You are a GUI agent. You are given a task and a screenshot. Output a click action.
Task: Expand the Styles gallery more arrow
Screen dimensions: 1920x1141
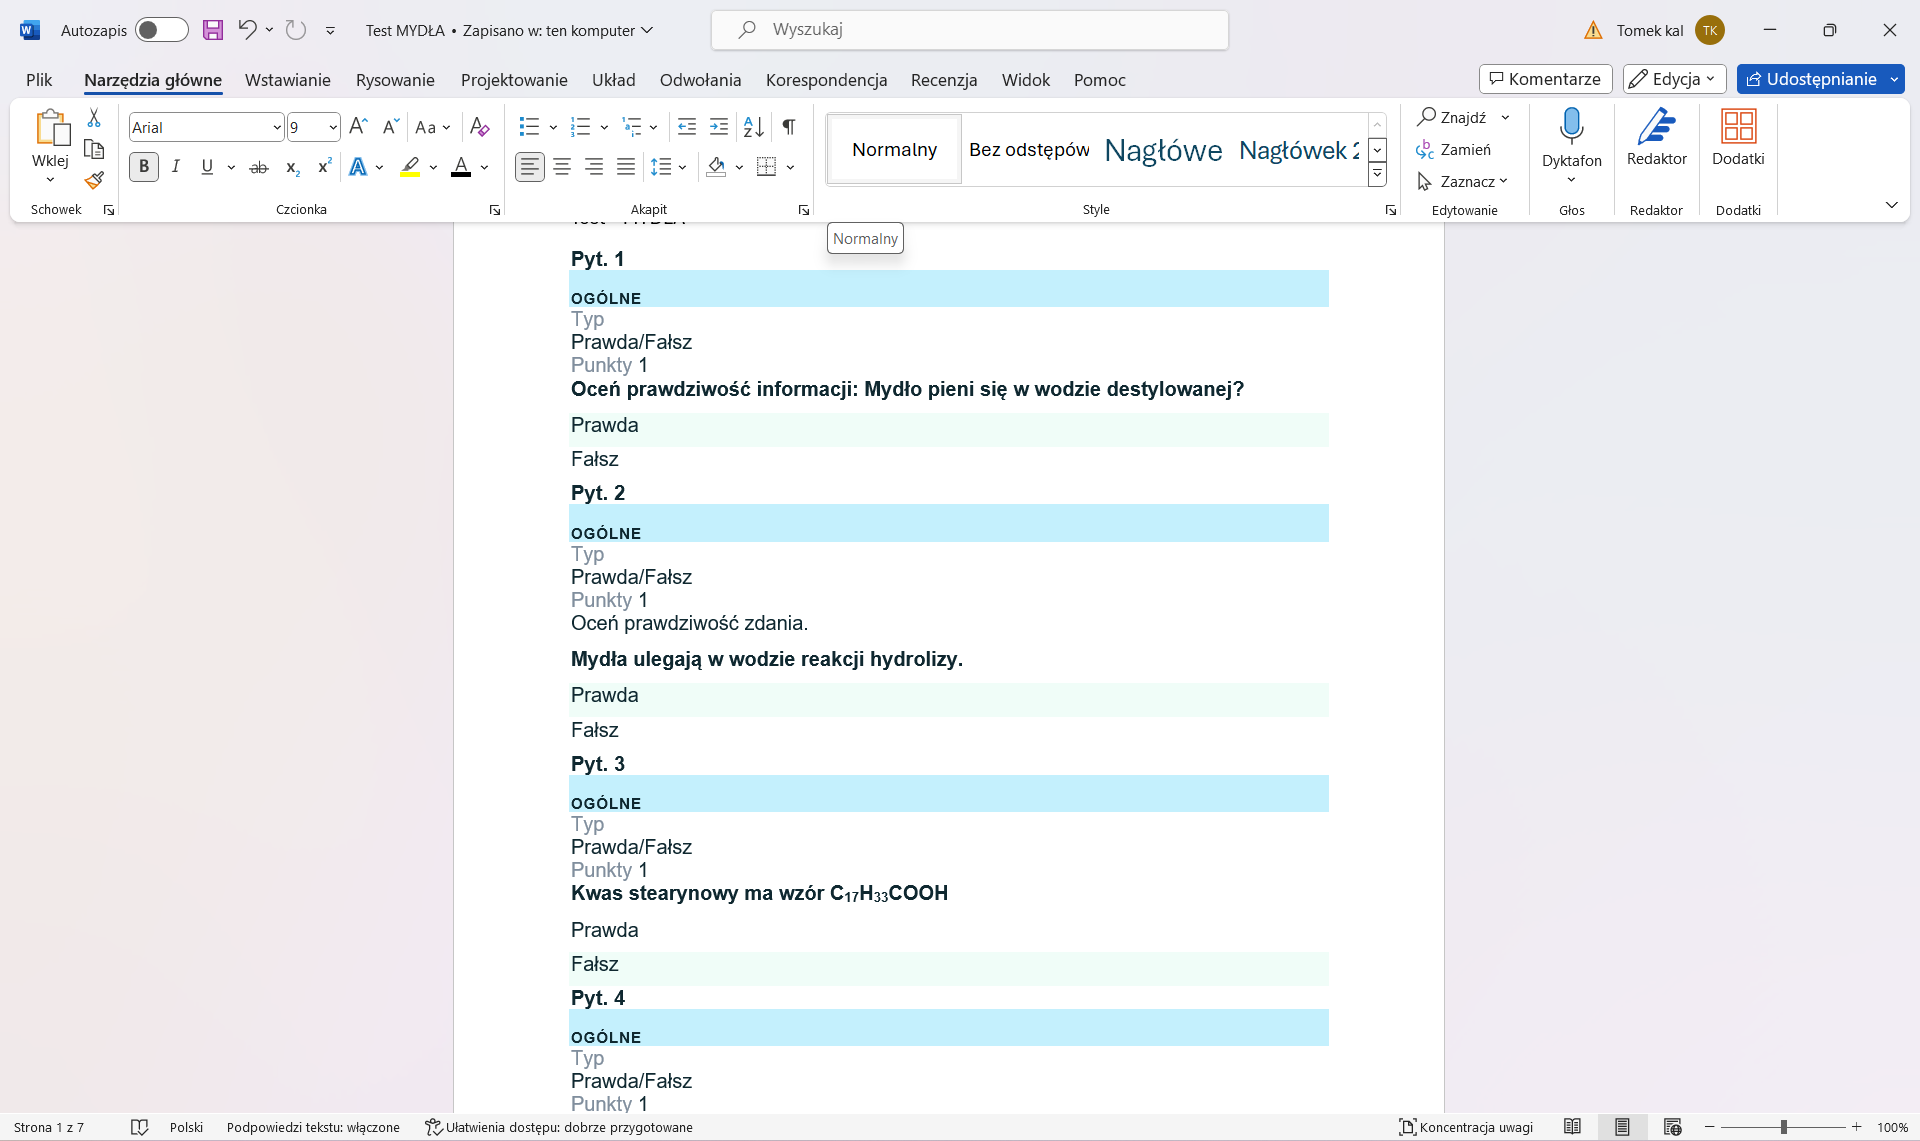click(x=1377, y=174)
